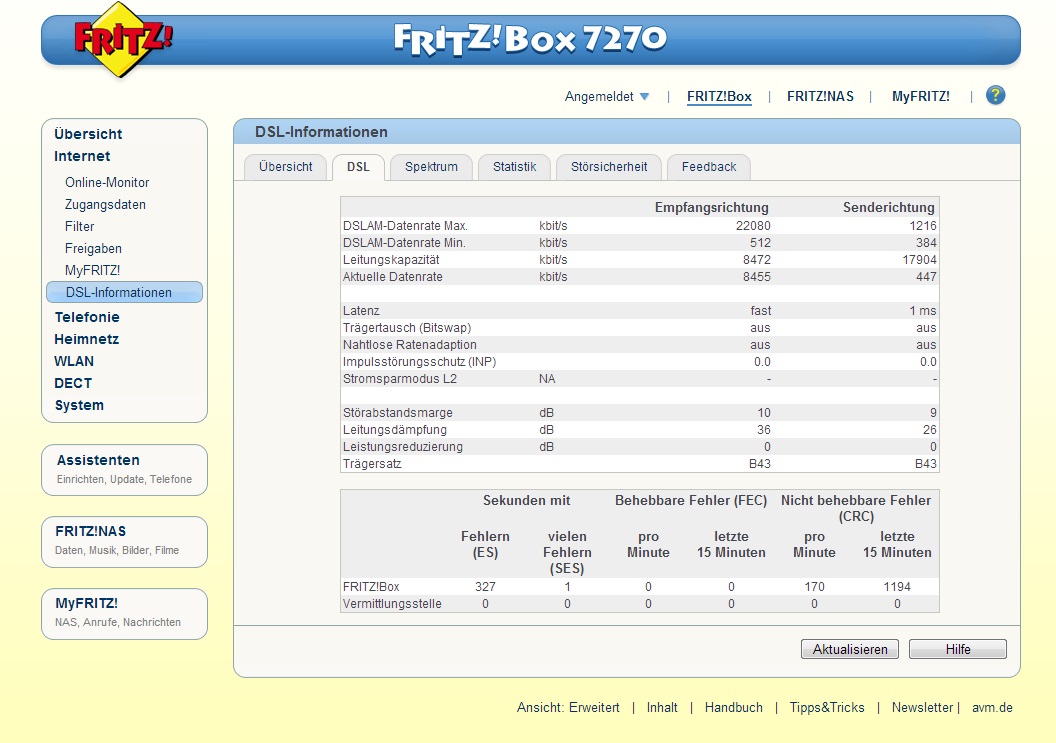1056x743 pixels.
Task: Open Filter in the sidebar
Action: point(79,227)
